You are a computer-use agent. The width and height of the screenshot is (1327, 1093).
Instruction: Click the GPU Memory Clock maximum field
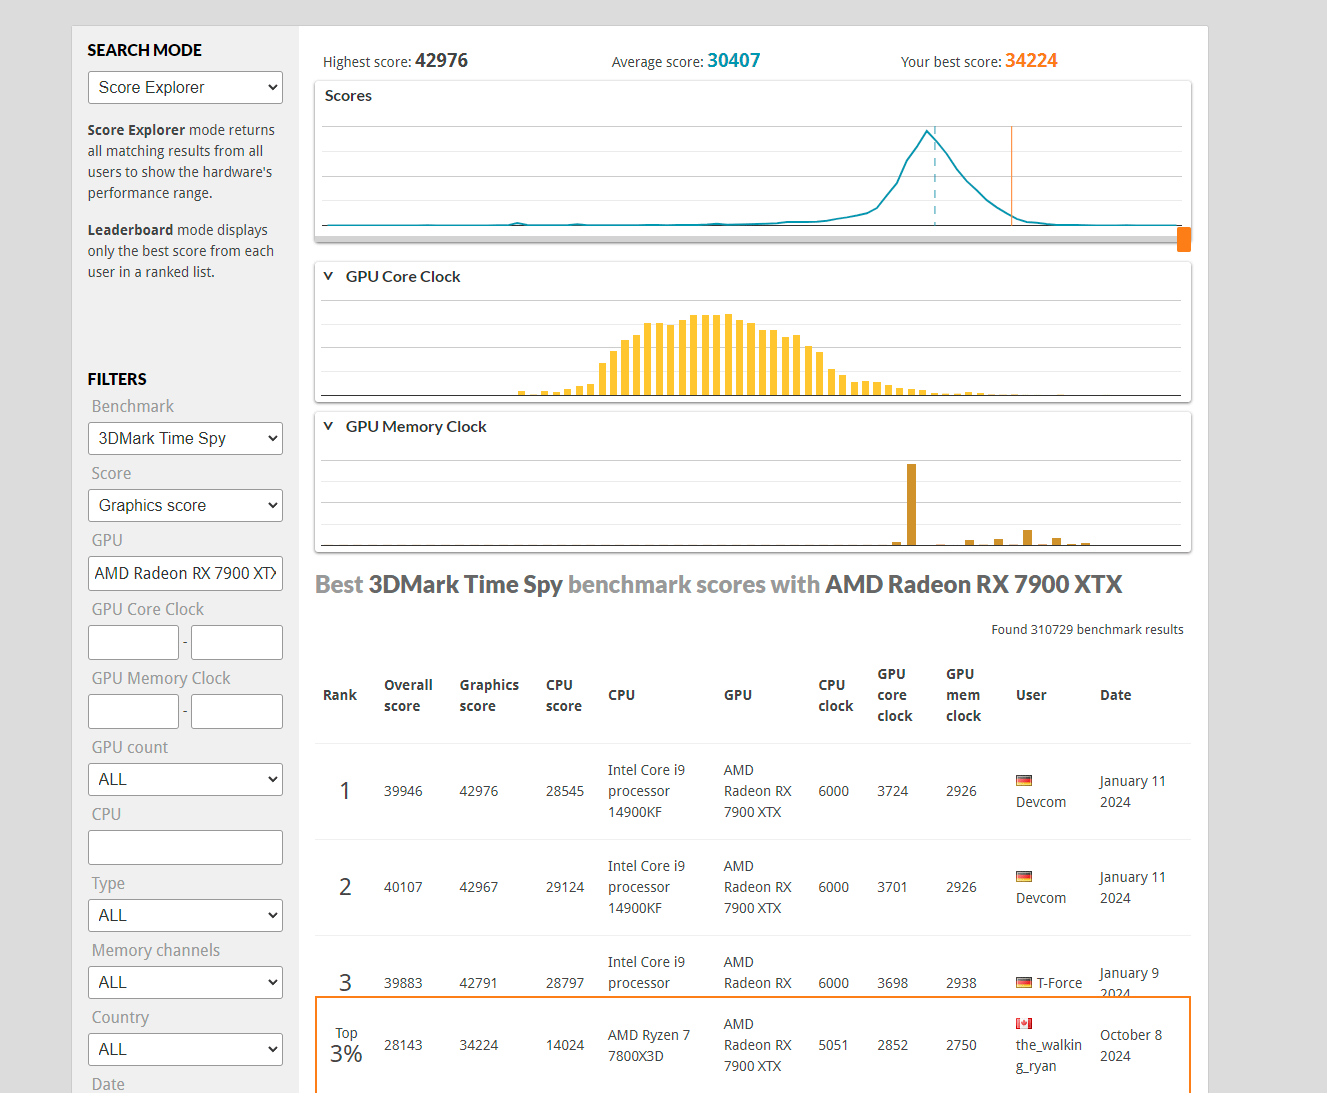[x=237, y=712]
